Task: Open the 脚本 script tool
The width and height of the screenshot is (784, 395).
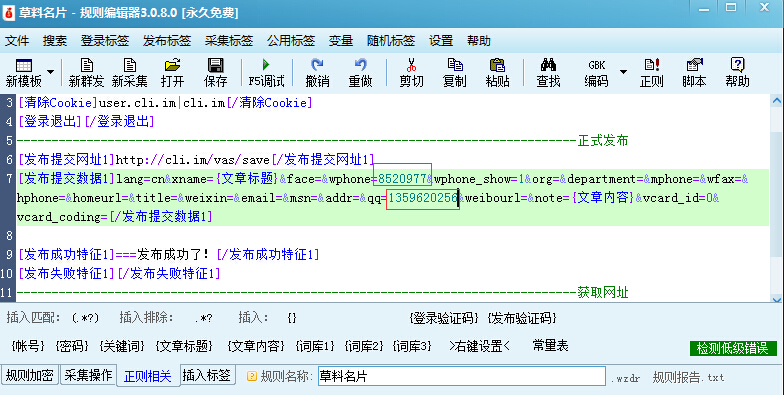Action: (694, 72)
